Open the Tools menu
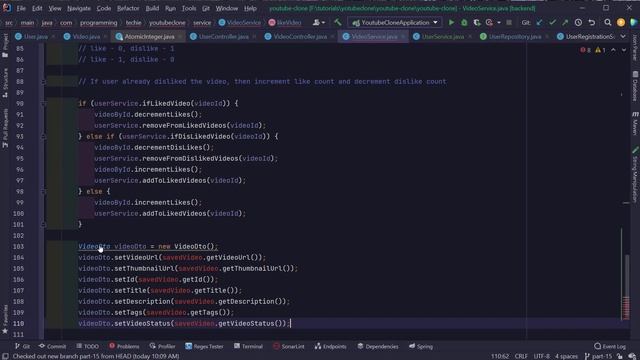The height and width of the screenshot is (360, 640). click(x=189, y=8)
